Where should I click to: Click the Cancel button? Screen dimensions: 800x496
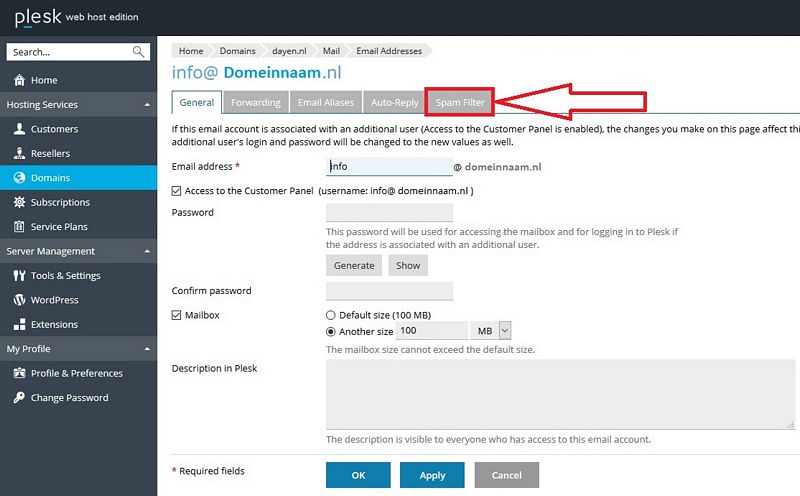tap(507, 475)
